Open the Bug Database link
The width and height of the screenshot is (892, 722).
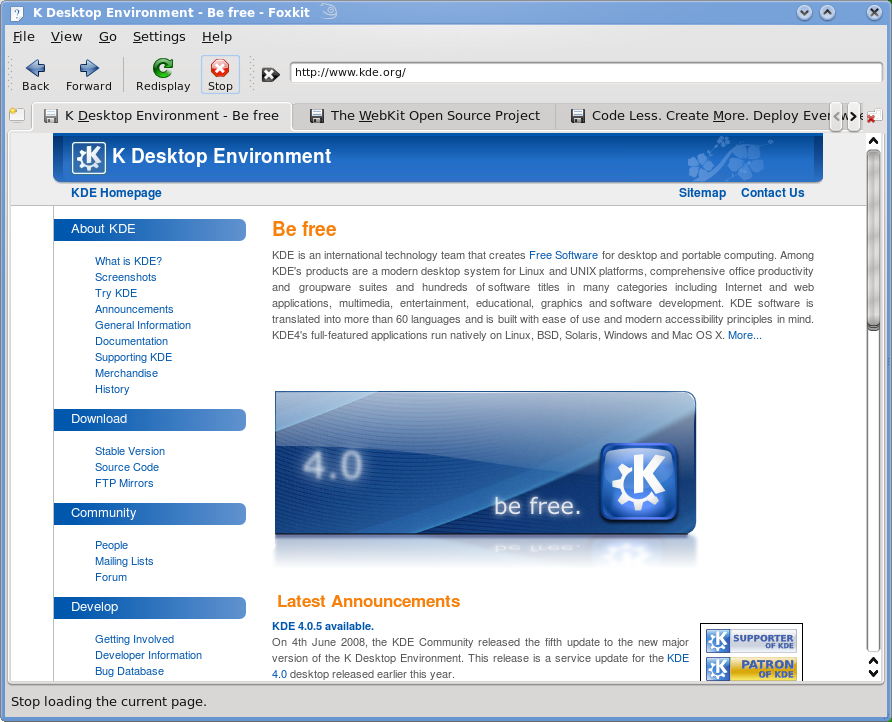point(129,671)
